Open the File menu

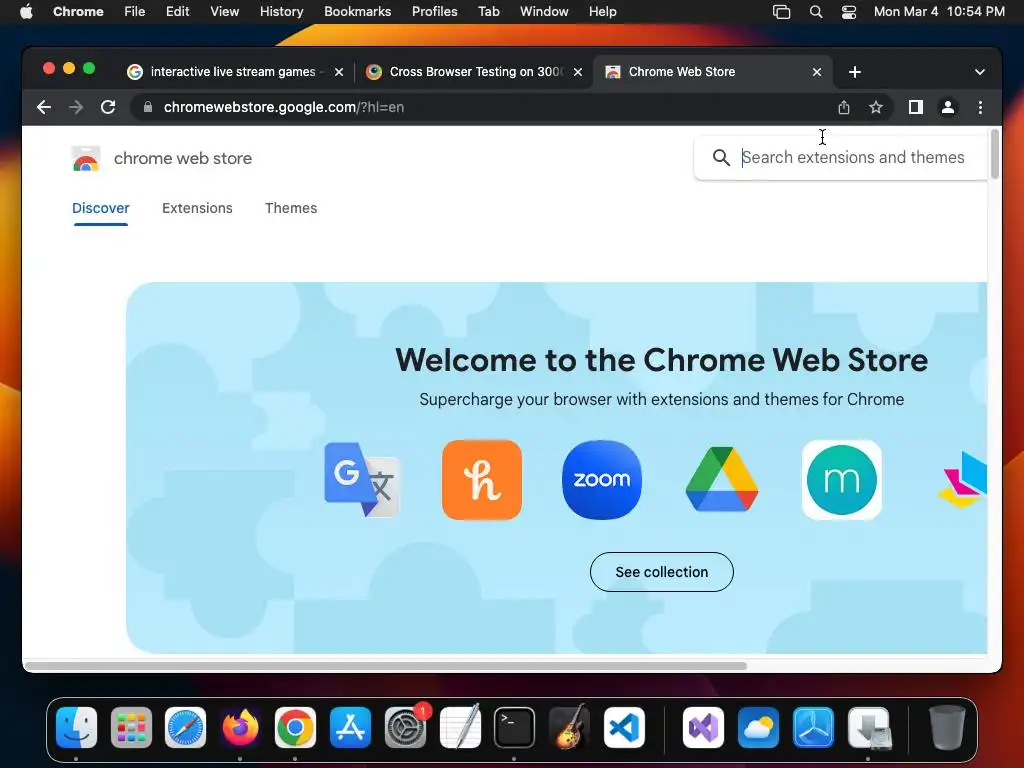pyautogui.click(x=135, y=12)
